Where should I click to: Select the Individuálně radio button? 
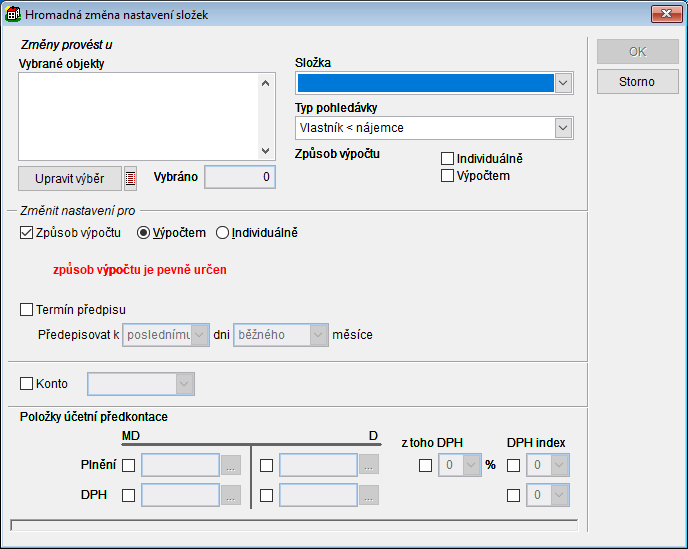point(223,233)
